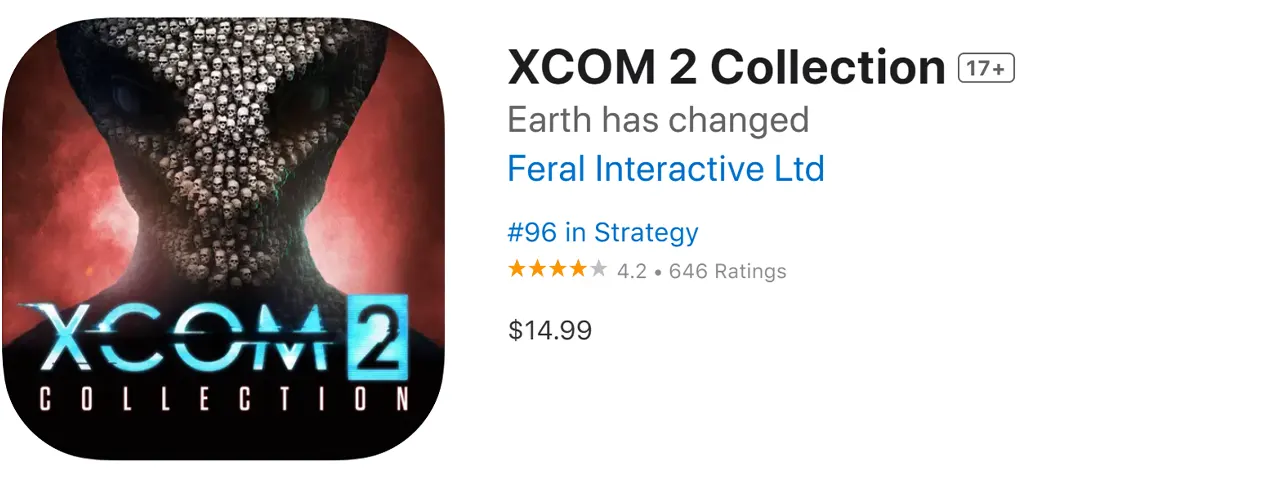Click the 4.2 average rating number
The width and height of the screenshot is (1280, 477).
(x=631, y=271)
